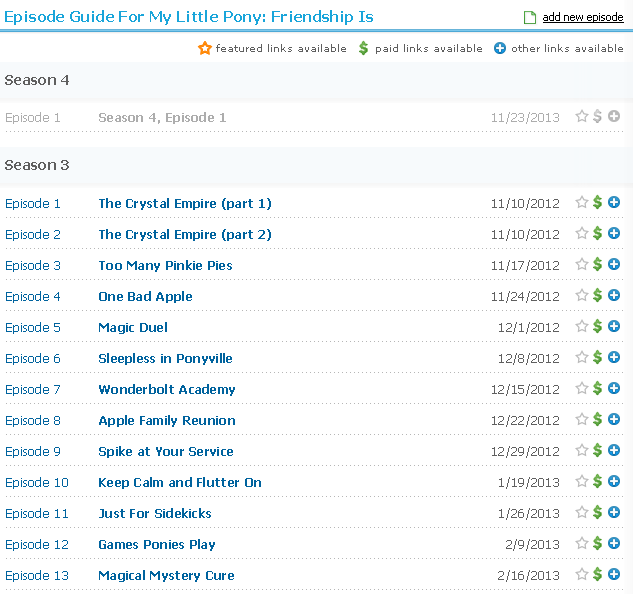Open the One Bad Apple episode
Viewport: 633px width, 594px height.
(x=145, y=296)
